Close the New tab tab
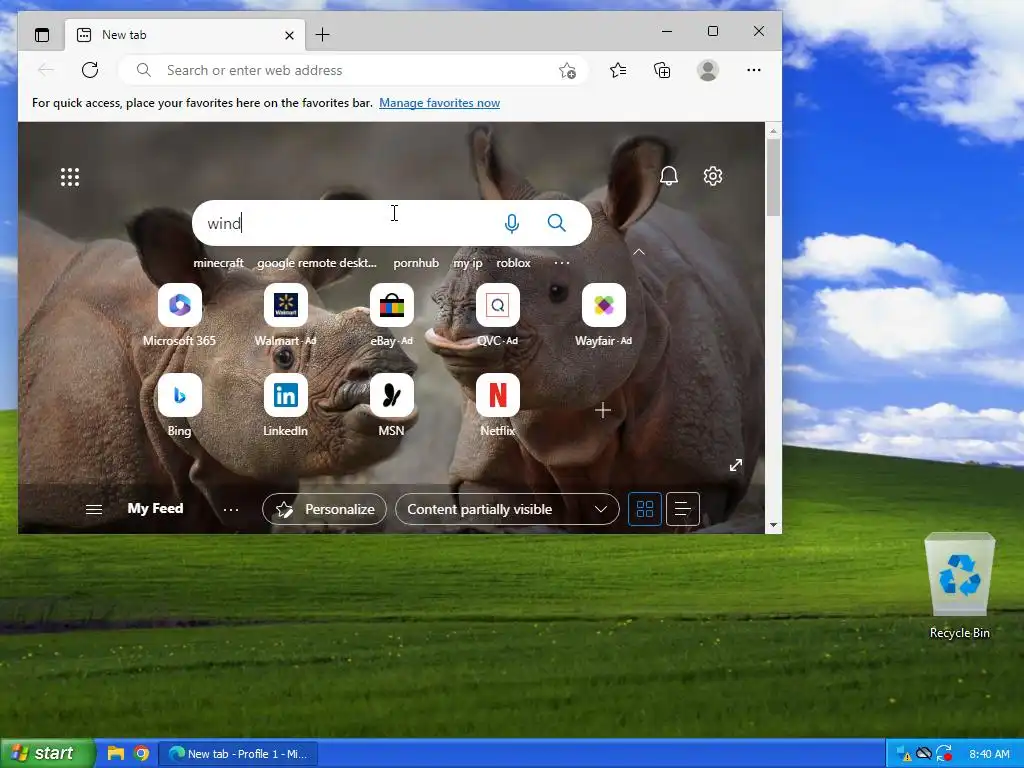 (289, 35)
